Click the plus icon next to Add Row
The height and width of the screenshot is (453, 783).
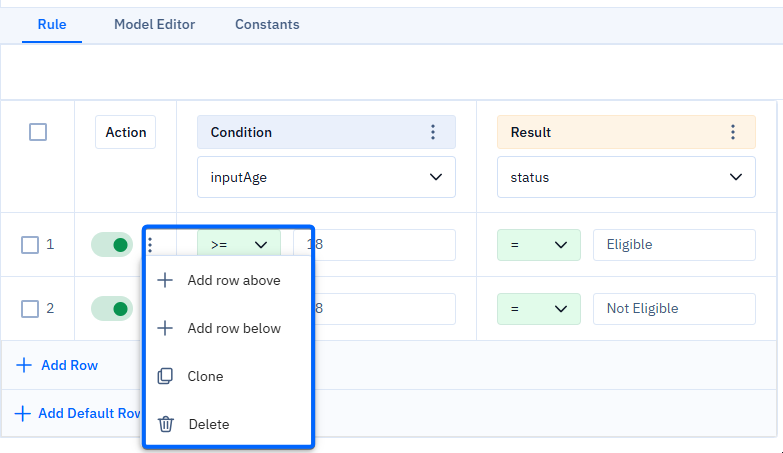click(23, 365)
